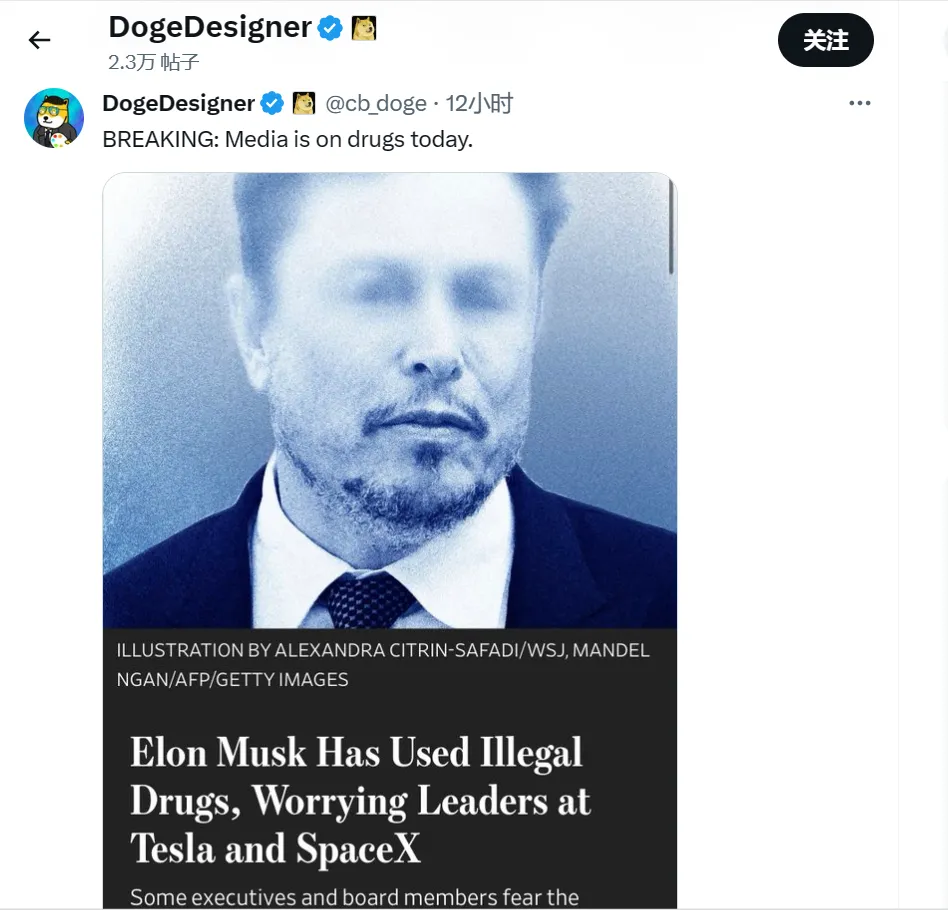Click the 2.3万 帖子 post count
The image size is (948, 910).
pyautogui.click(x=153, y=62)
